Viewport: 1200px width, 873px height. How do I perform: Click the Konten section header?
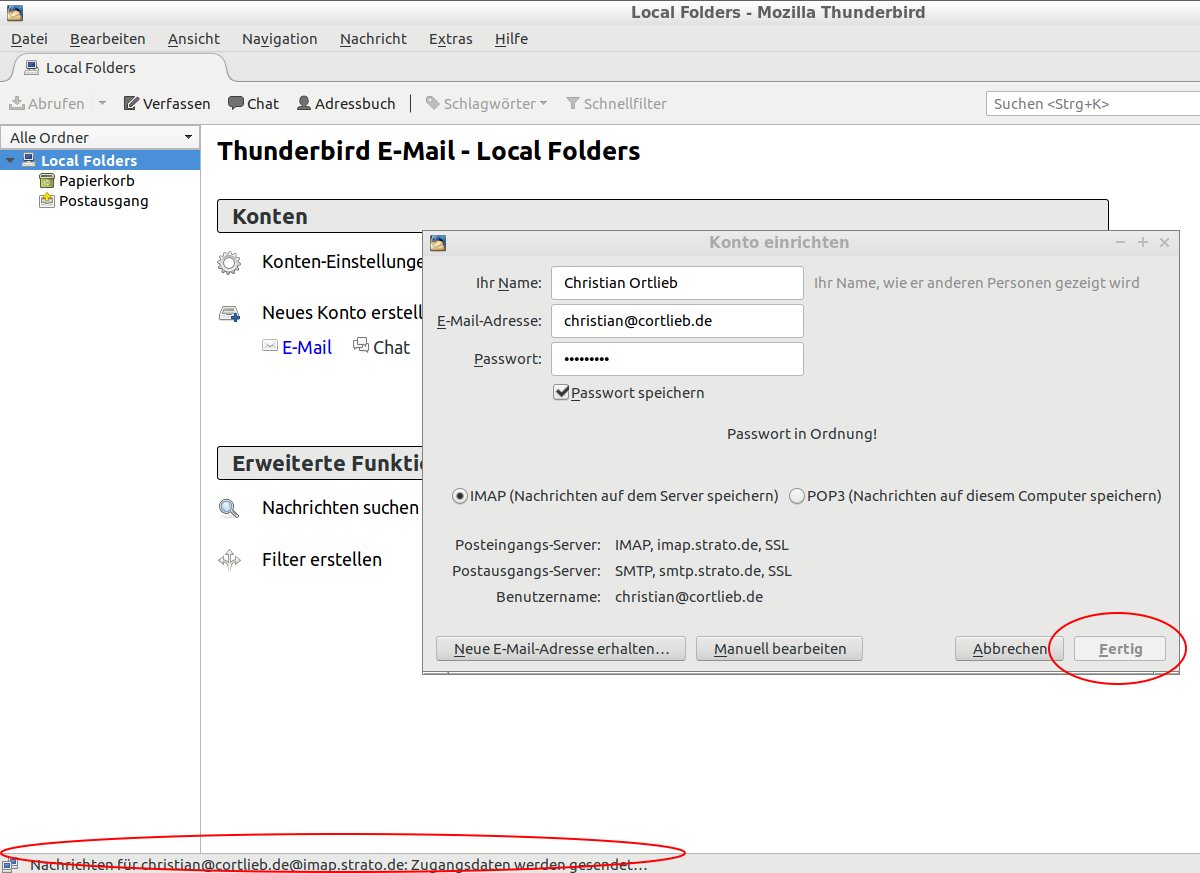663,216
